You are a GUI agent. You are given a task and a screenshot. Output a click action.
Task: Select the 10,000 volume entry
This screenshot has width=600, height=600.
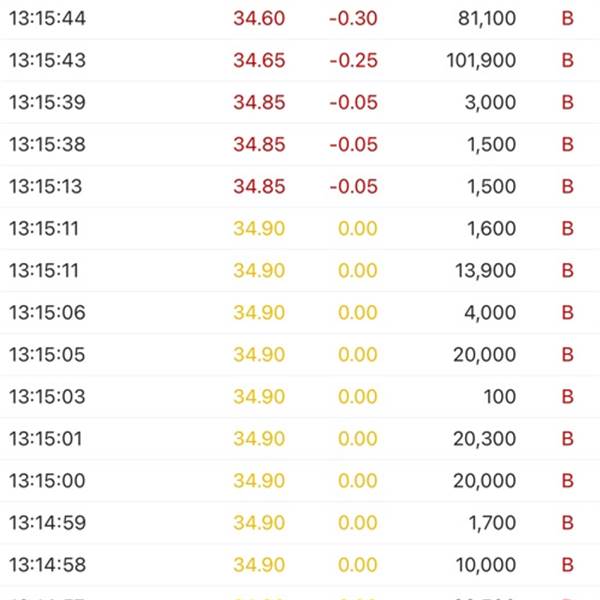[x=486, y=565]
